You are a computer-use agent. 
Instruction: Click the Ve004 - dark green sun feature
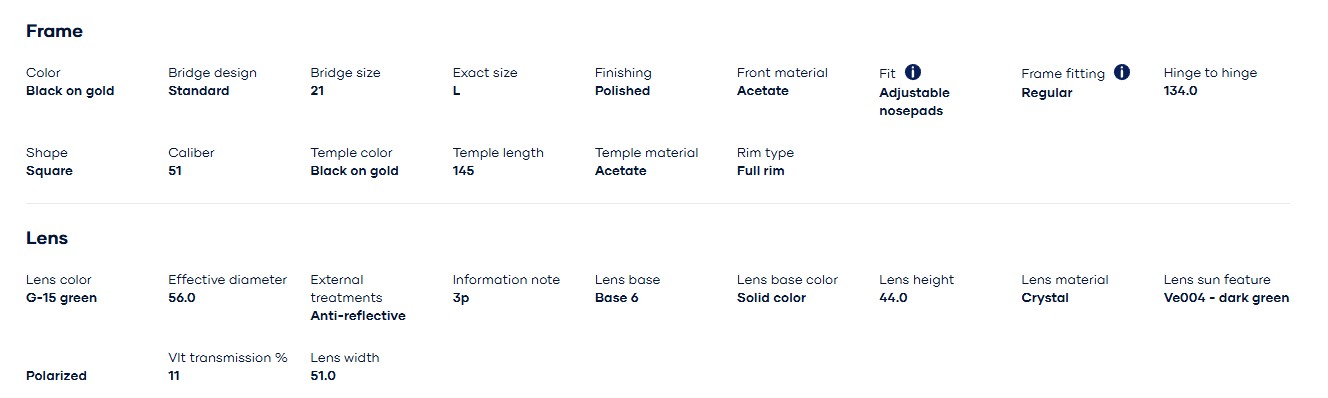[x=1226, y=298]
